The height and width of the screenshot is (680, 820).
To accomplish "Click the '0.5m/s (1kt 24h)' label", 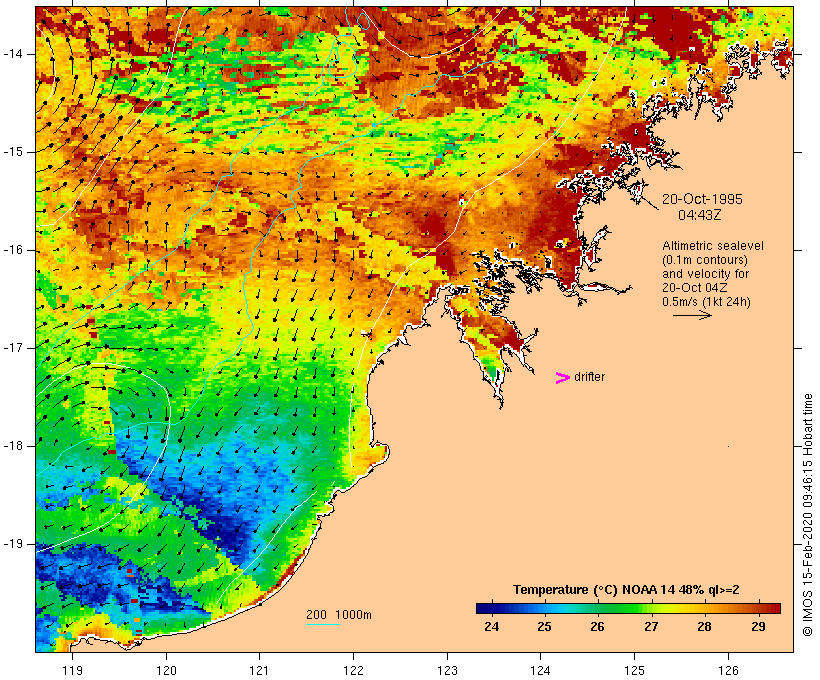I will click(x=706, y=302).
